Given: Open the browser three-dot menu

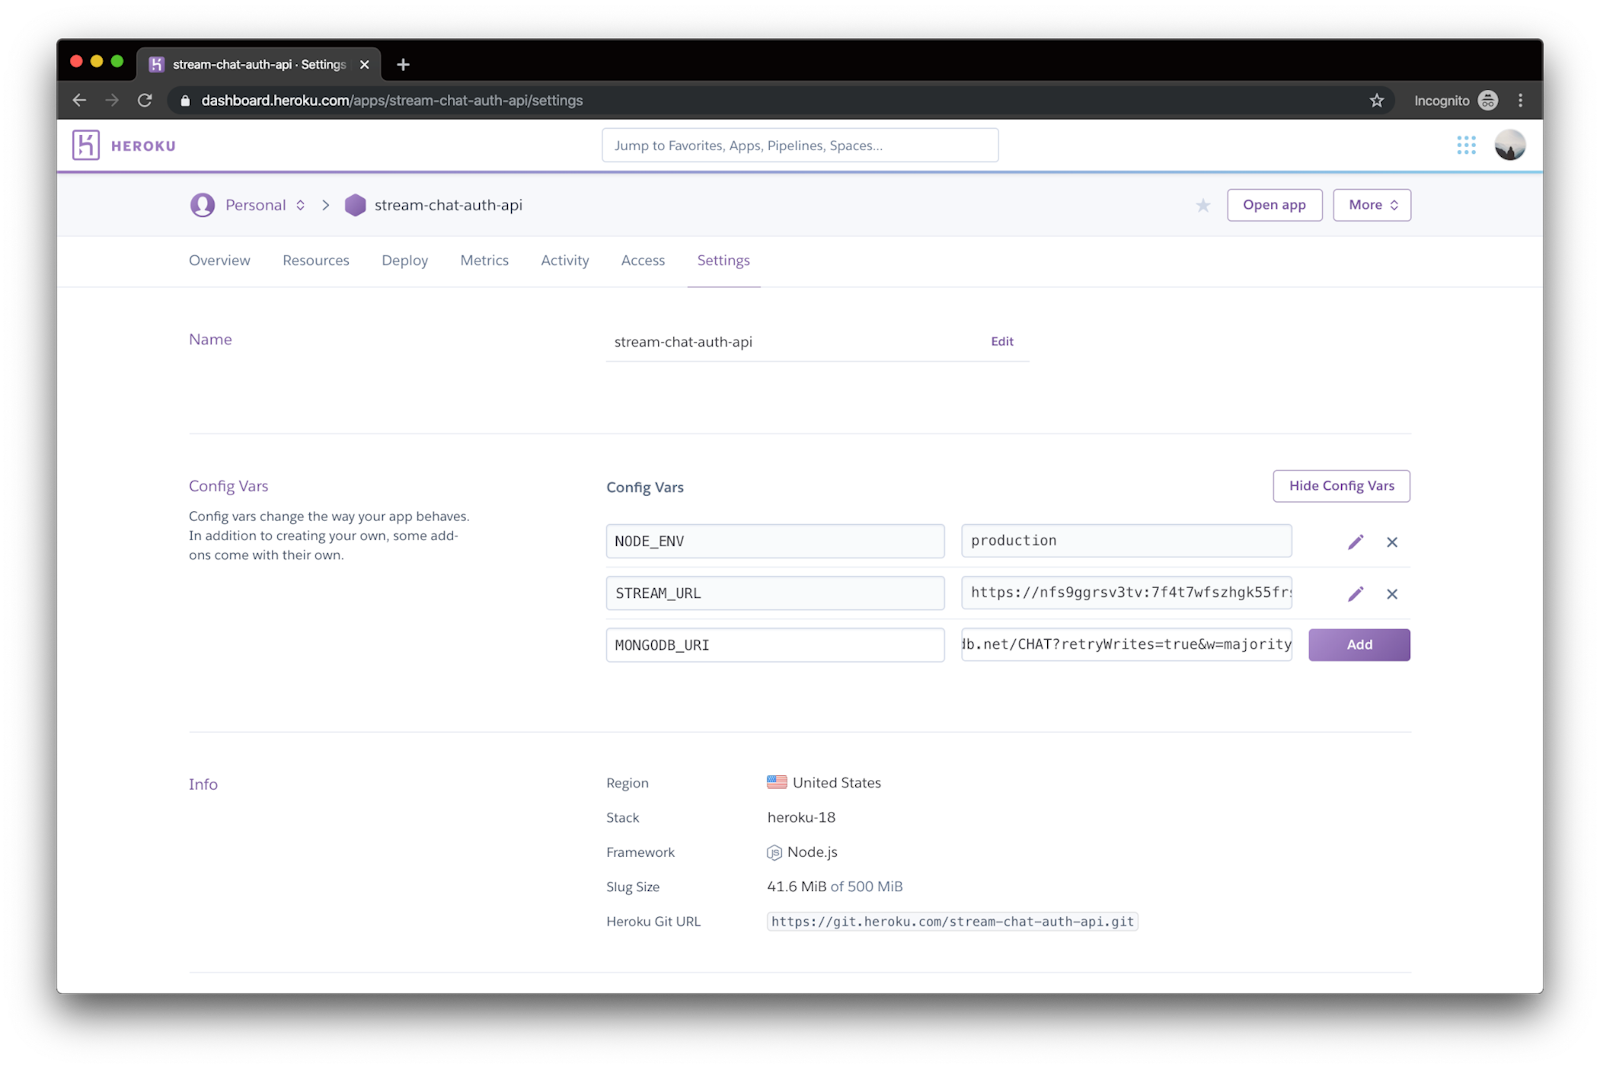Looking at the screenshot, I should click(1521, 100).
